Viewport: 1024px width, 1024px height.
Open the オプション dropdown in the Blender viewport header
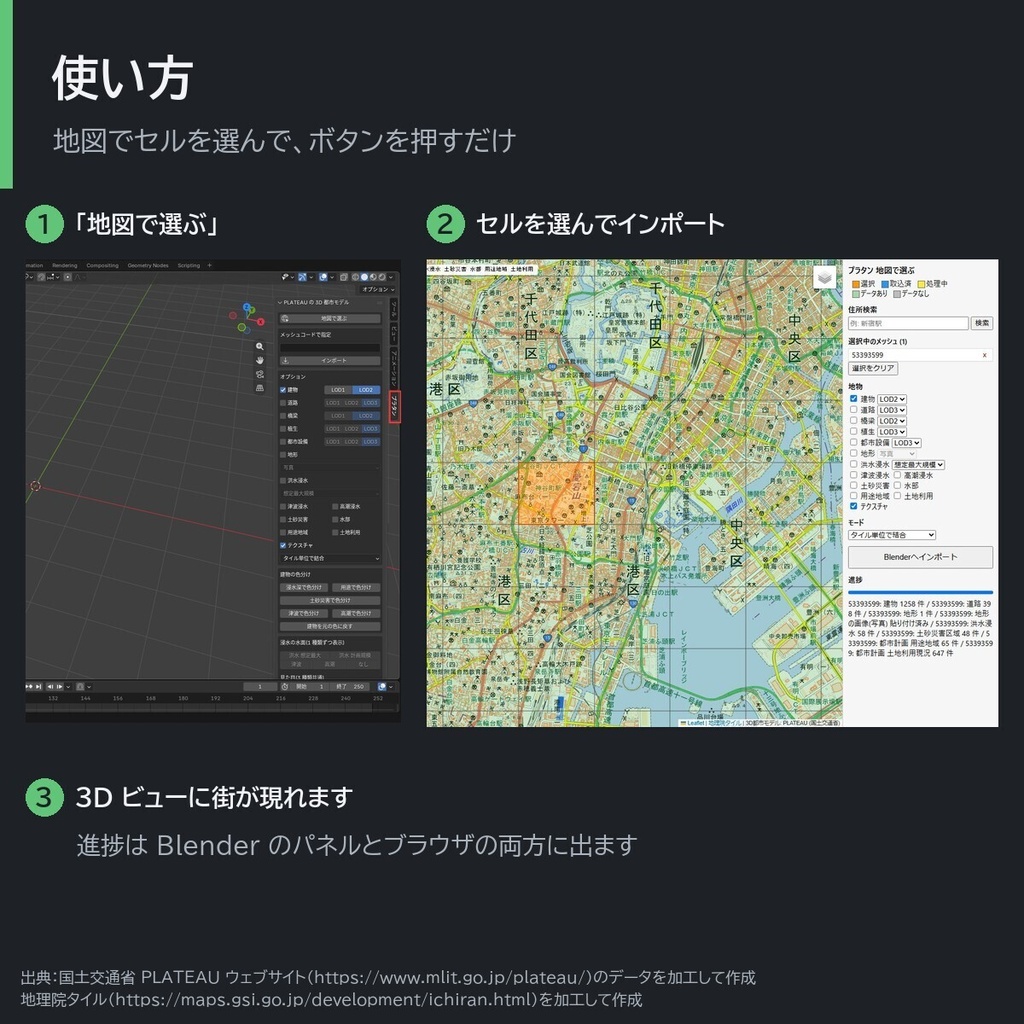(378, 289)
